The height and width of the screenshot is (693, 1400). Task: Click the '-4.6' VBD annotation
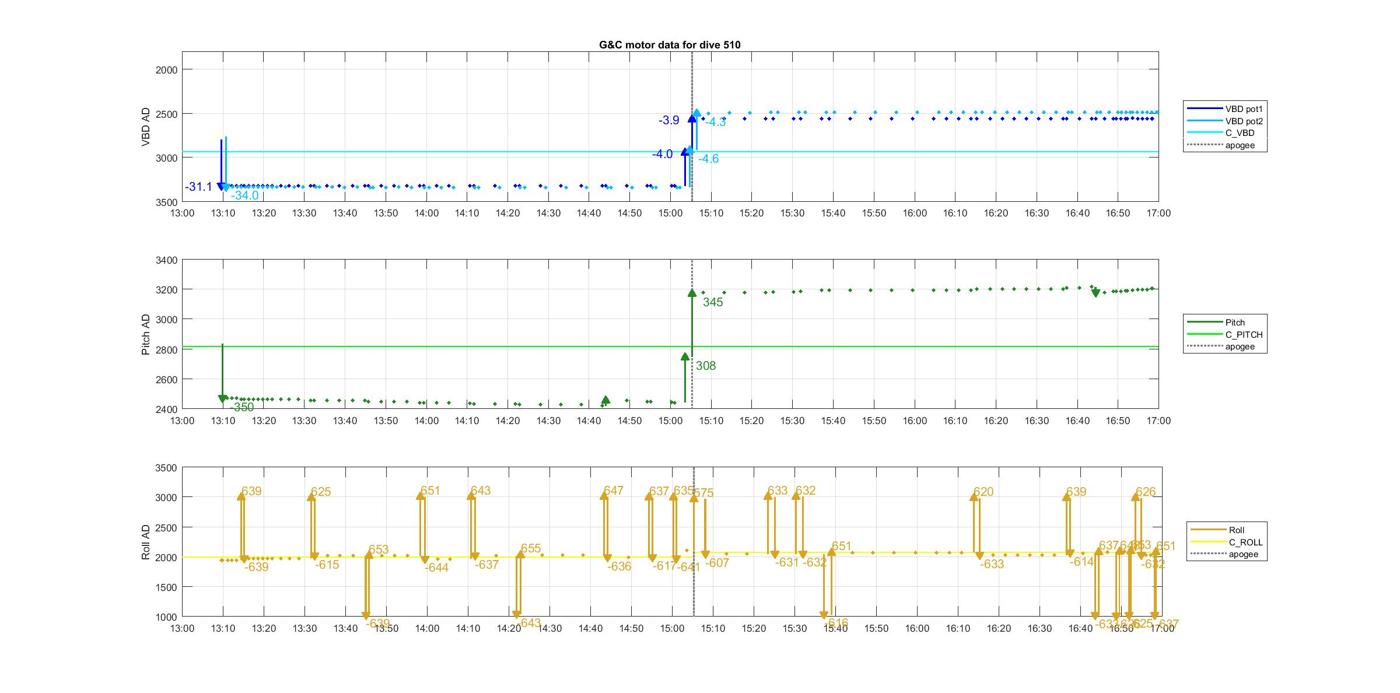708,159
